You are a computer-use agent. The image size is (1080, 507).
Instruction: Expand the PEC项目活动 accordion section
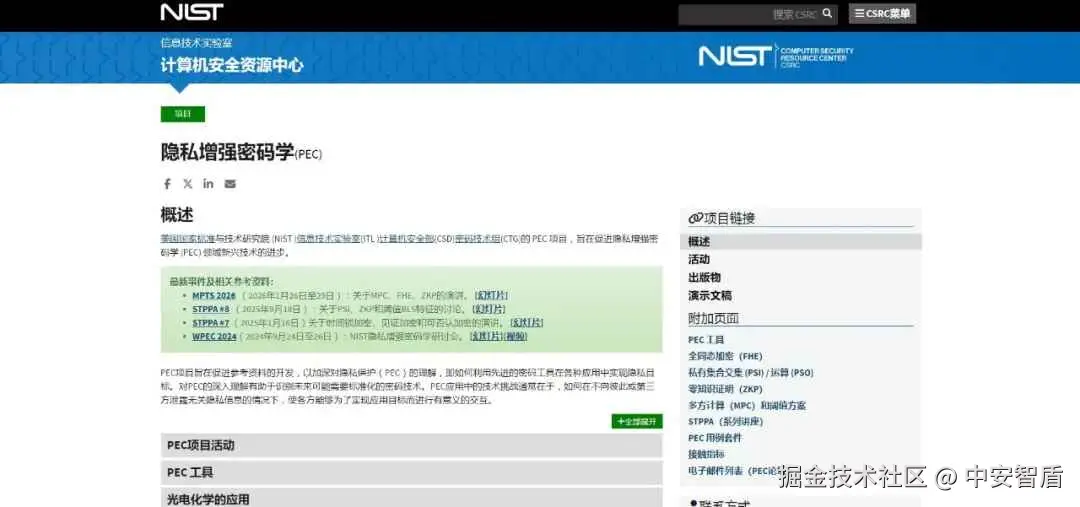pyautogui.click(x=411, y=445)
